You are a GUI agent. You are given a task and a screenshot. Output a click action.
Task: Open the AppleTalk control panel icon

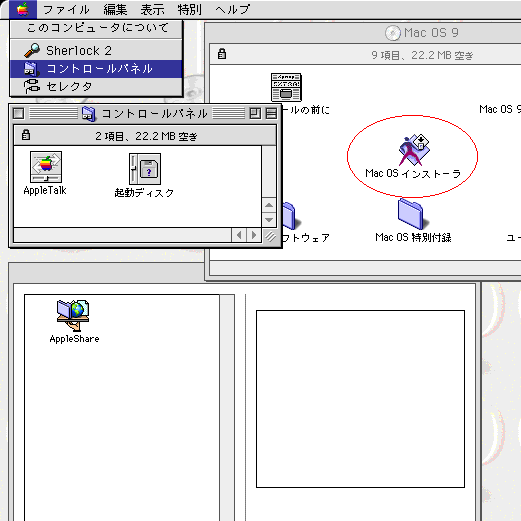46,167
